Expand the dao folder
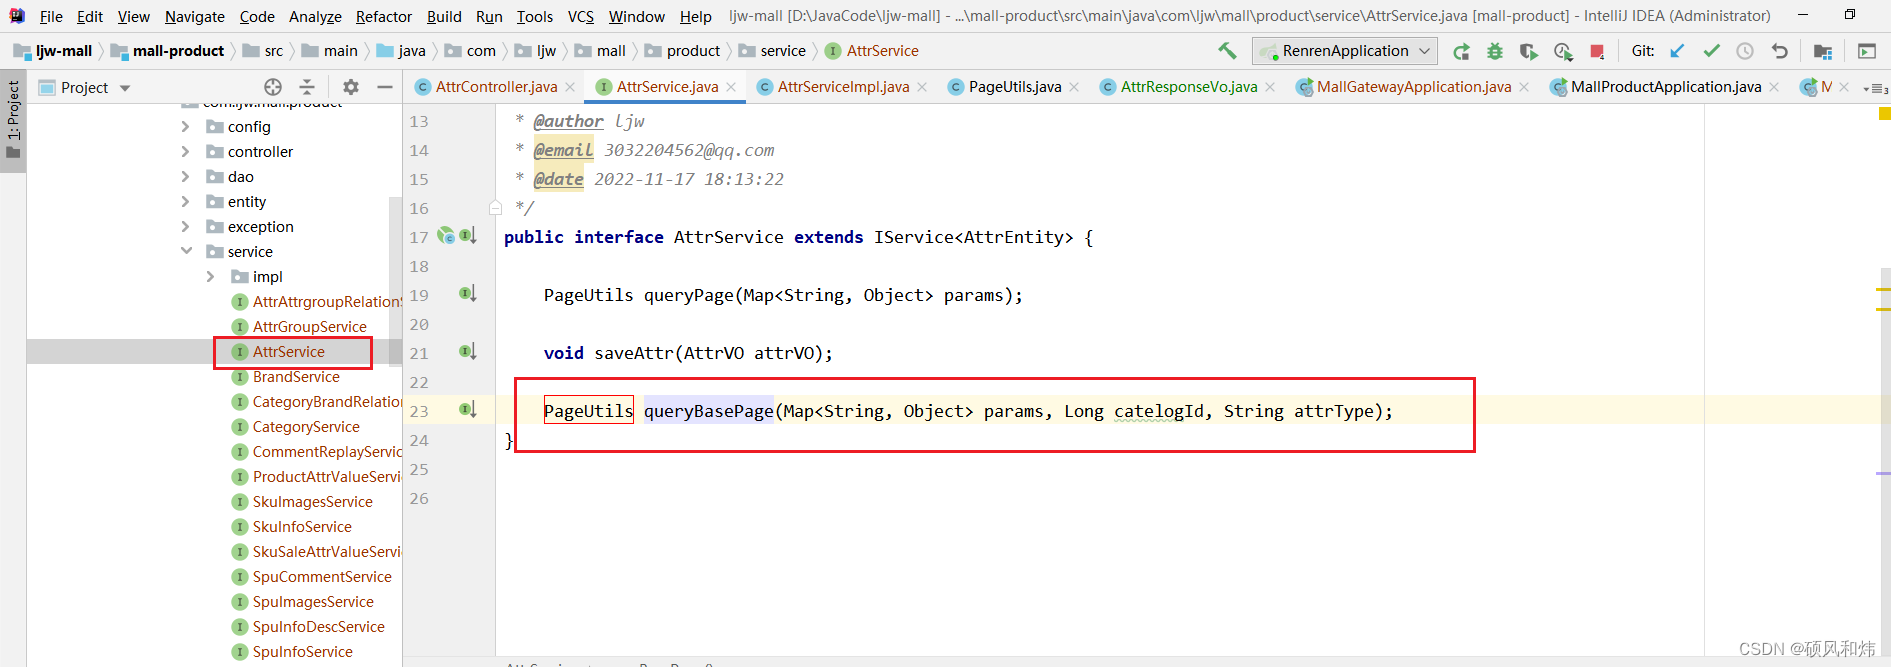The height and width of the screenshot is (667, 1891). point(186,176)
